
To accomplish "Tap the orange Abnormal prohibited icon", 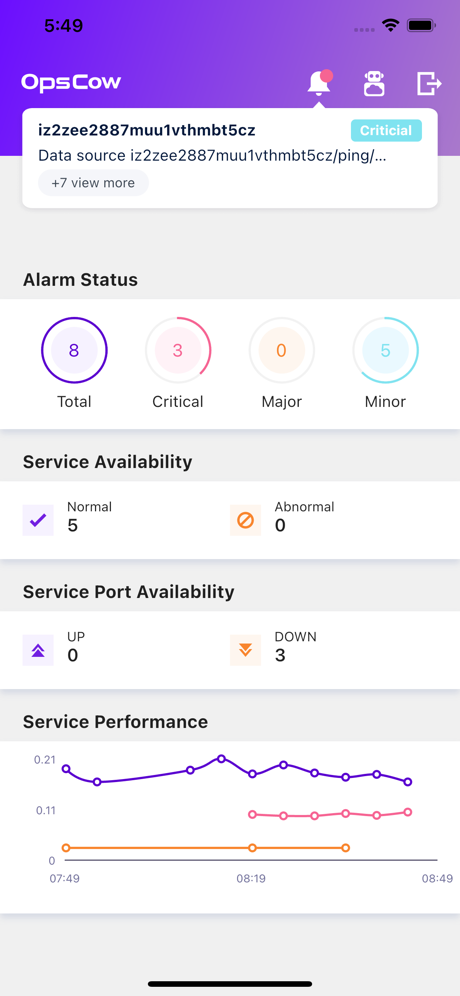I will pyautogui.click(x=245, y=520).
